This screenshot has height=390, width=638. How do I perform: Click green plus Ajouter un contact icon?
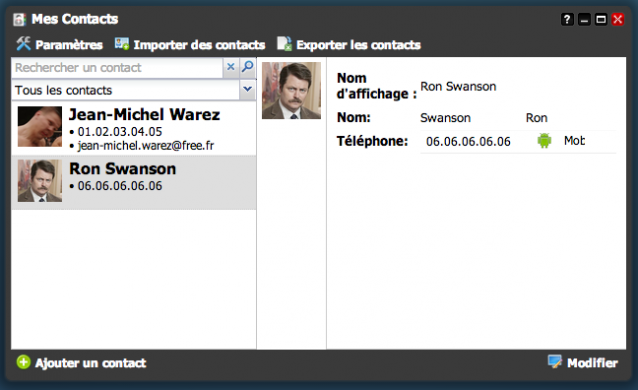24,362
